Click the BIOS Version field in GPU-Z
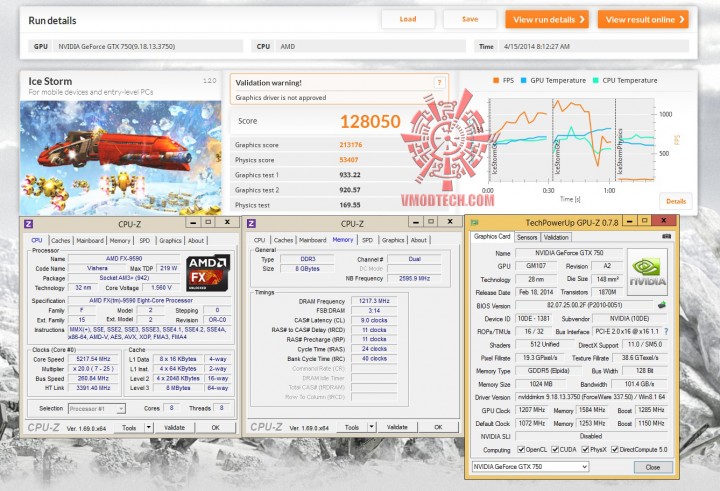This screenshot has height=491, width=720. point(584,305)
